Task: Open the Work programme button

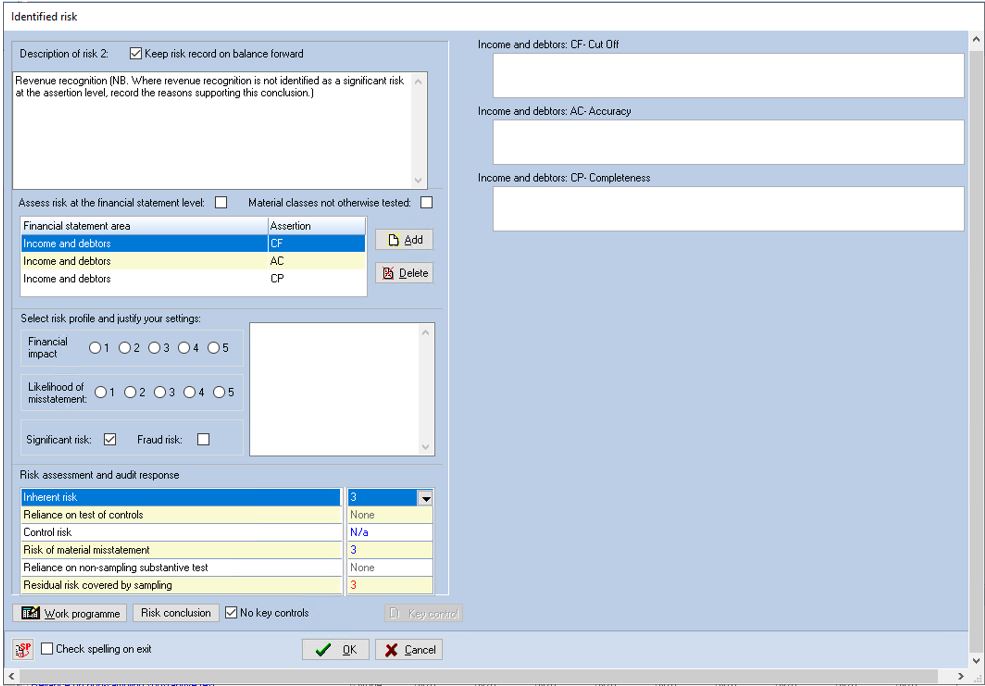Action: (x=70, y=613)
